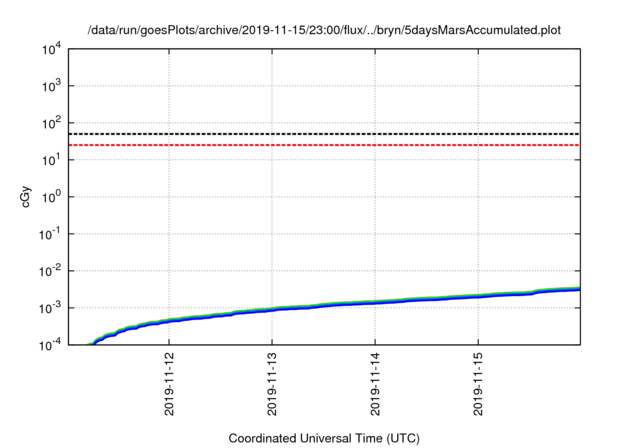Click the 2019-11-13 date tick label
This screenshot has width=640, height=448.
tap(272, 384)
